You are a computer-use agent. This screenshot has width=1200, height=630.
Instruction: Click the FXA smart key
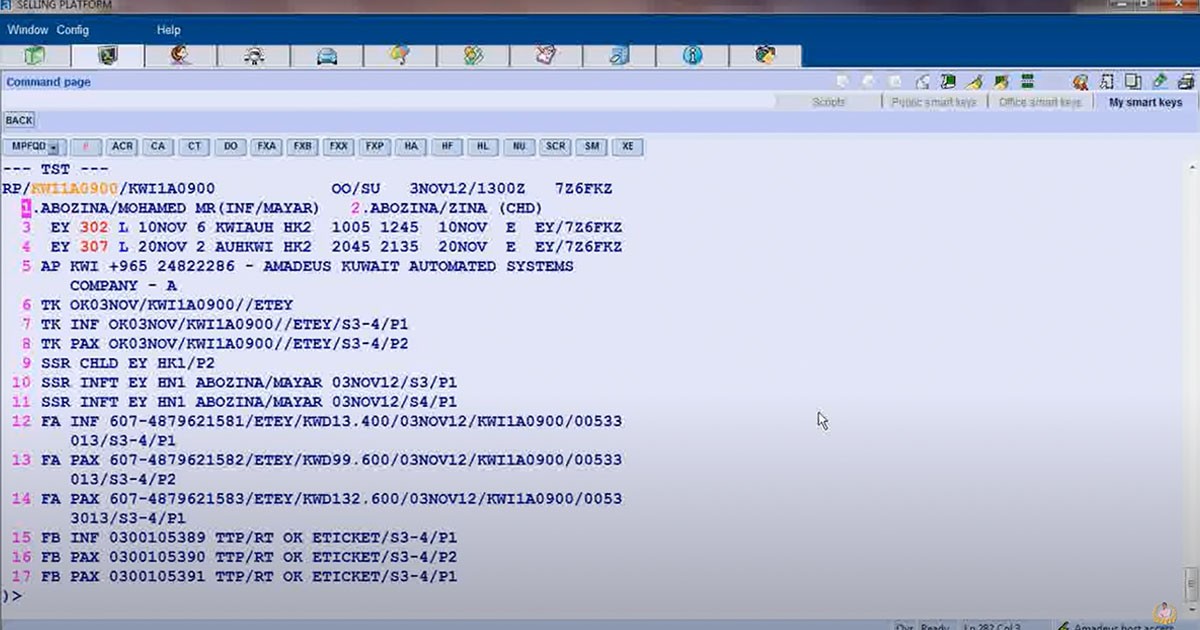pyautogui.click(x=266, y=146)
